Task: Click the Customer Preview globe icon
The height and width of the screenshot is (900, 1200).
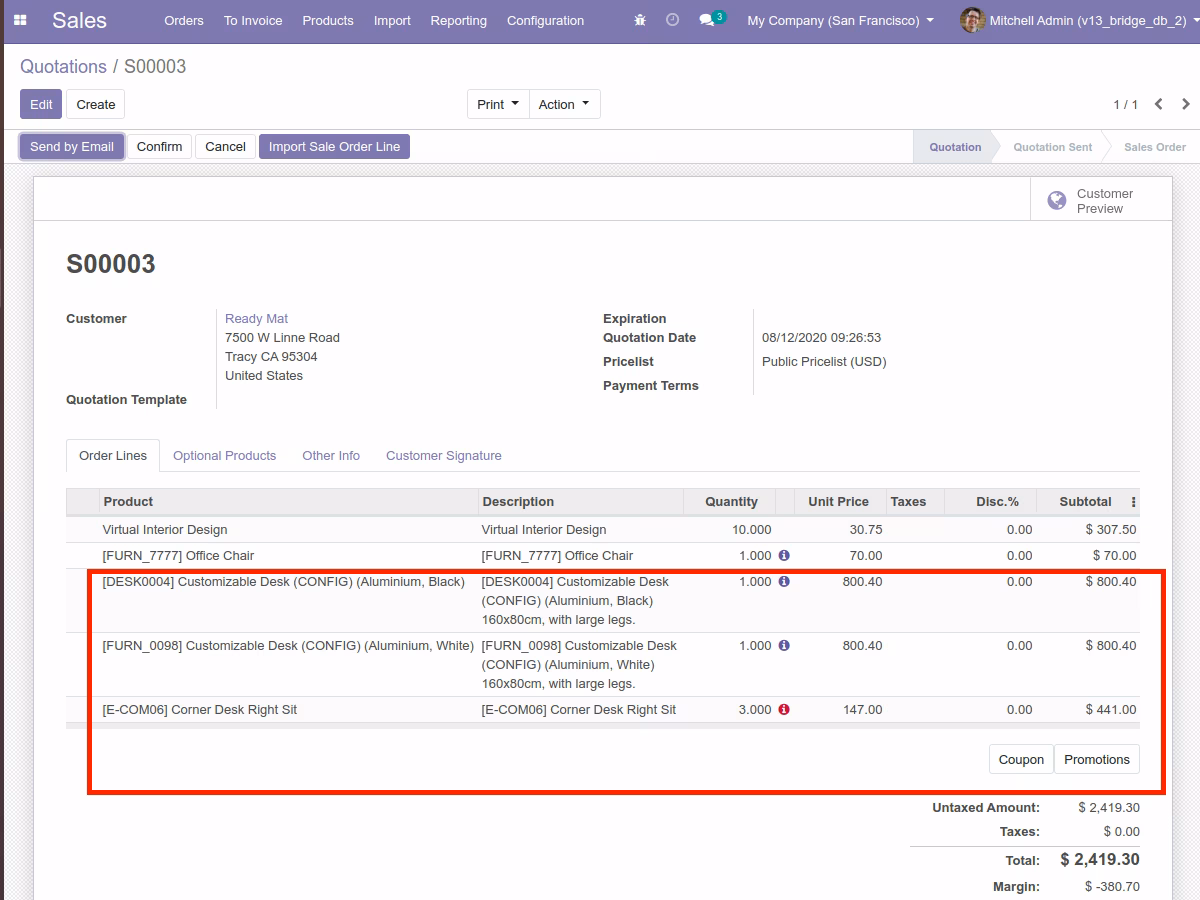Action: 1056,201
